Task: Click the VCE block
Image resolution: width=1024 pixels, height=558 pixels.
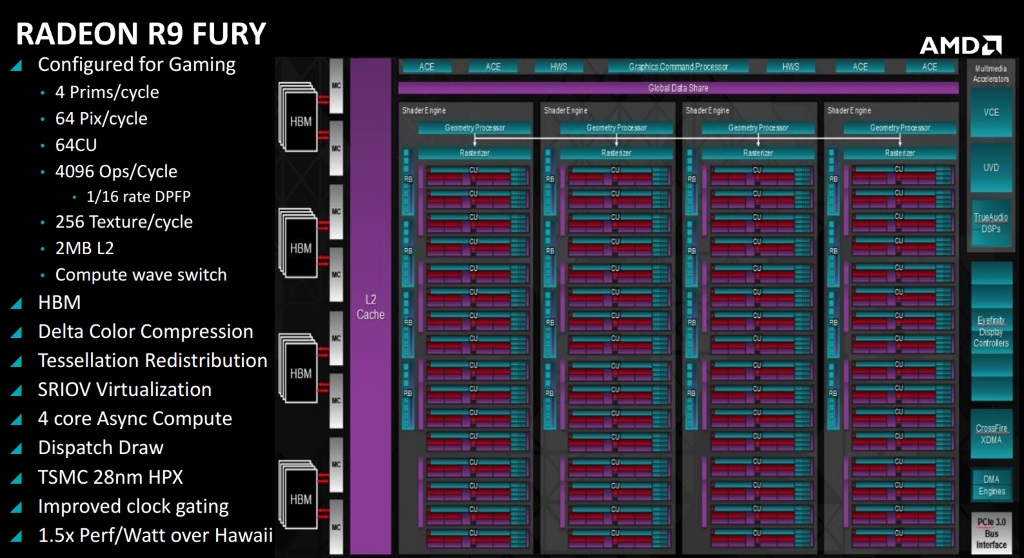Action: pos(991,112)
